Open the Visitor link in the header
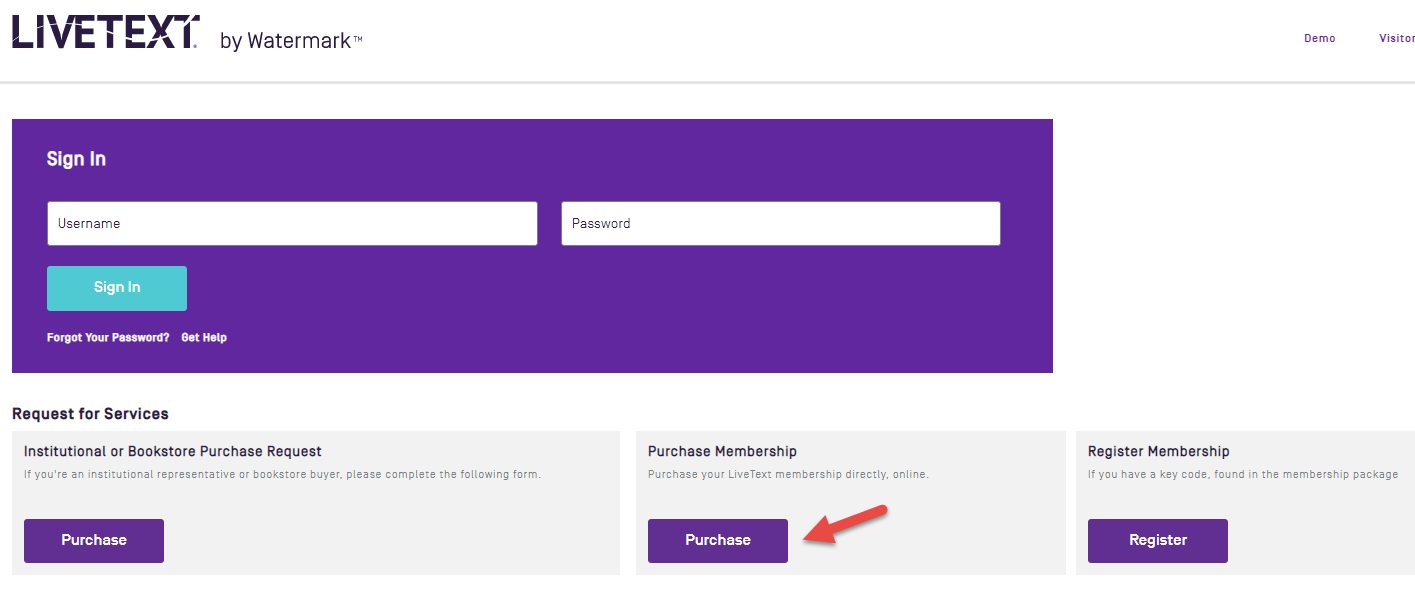This screenshot has height=593, width=1415. pyautogui.click(x=1397, y=38)
